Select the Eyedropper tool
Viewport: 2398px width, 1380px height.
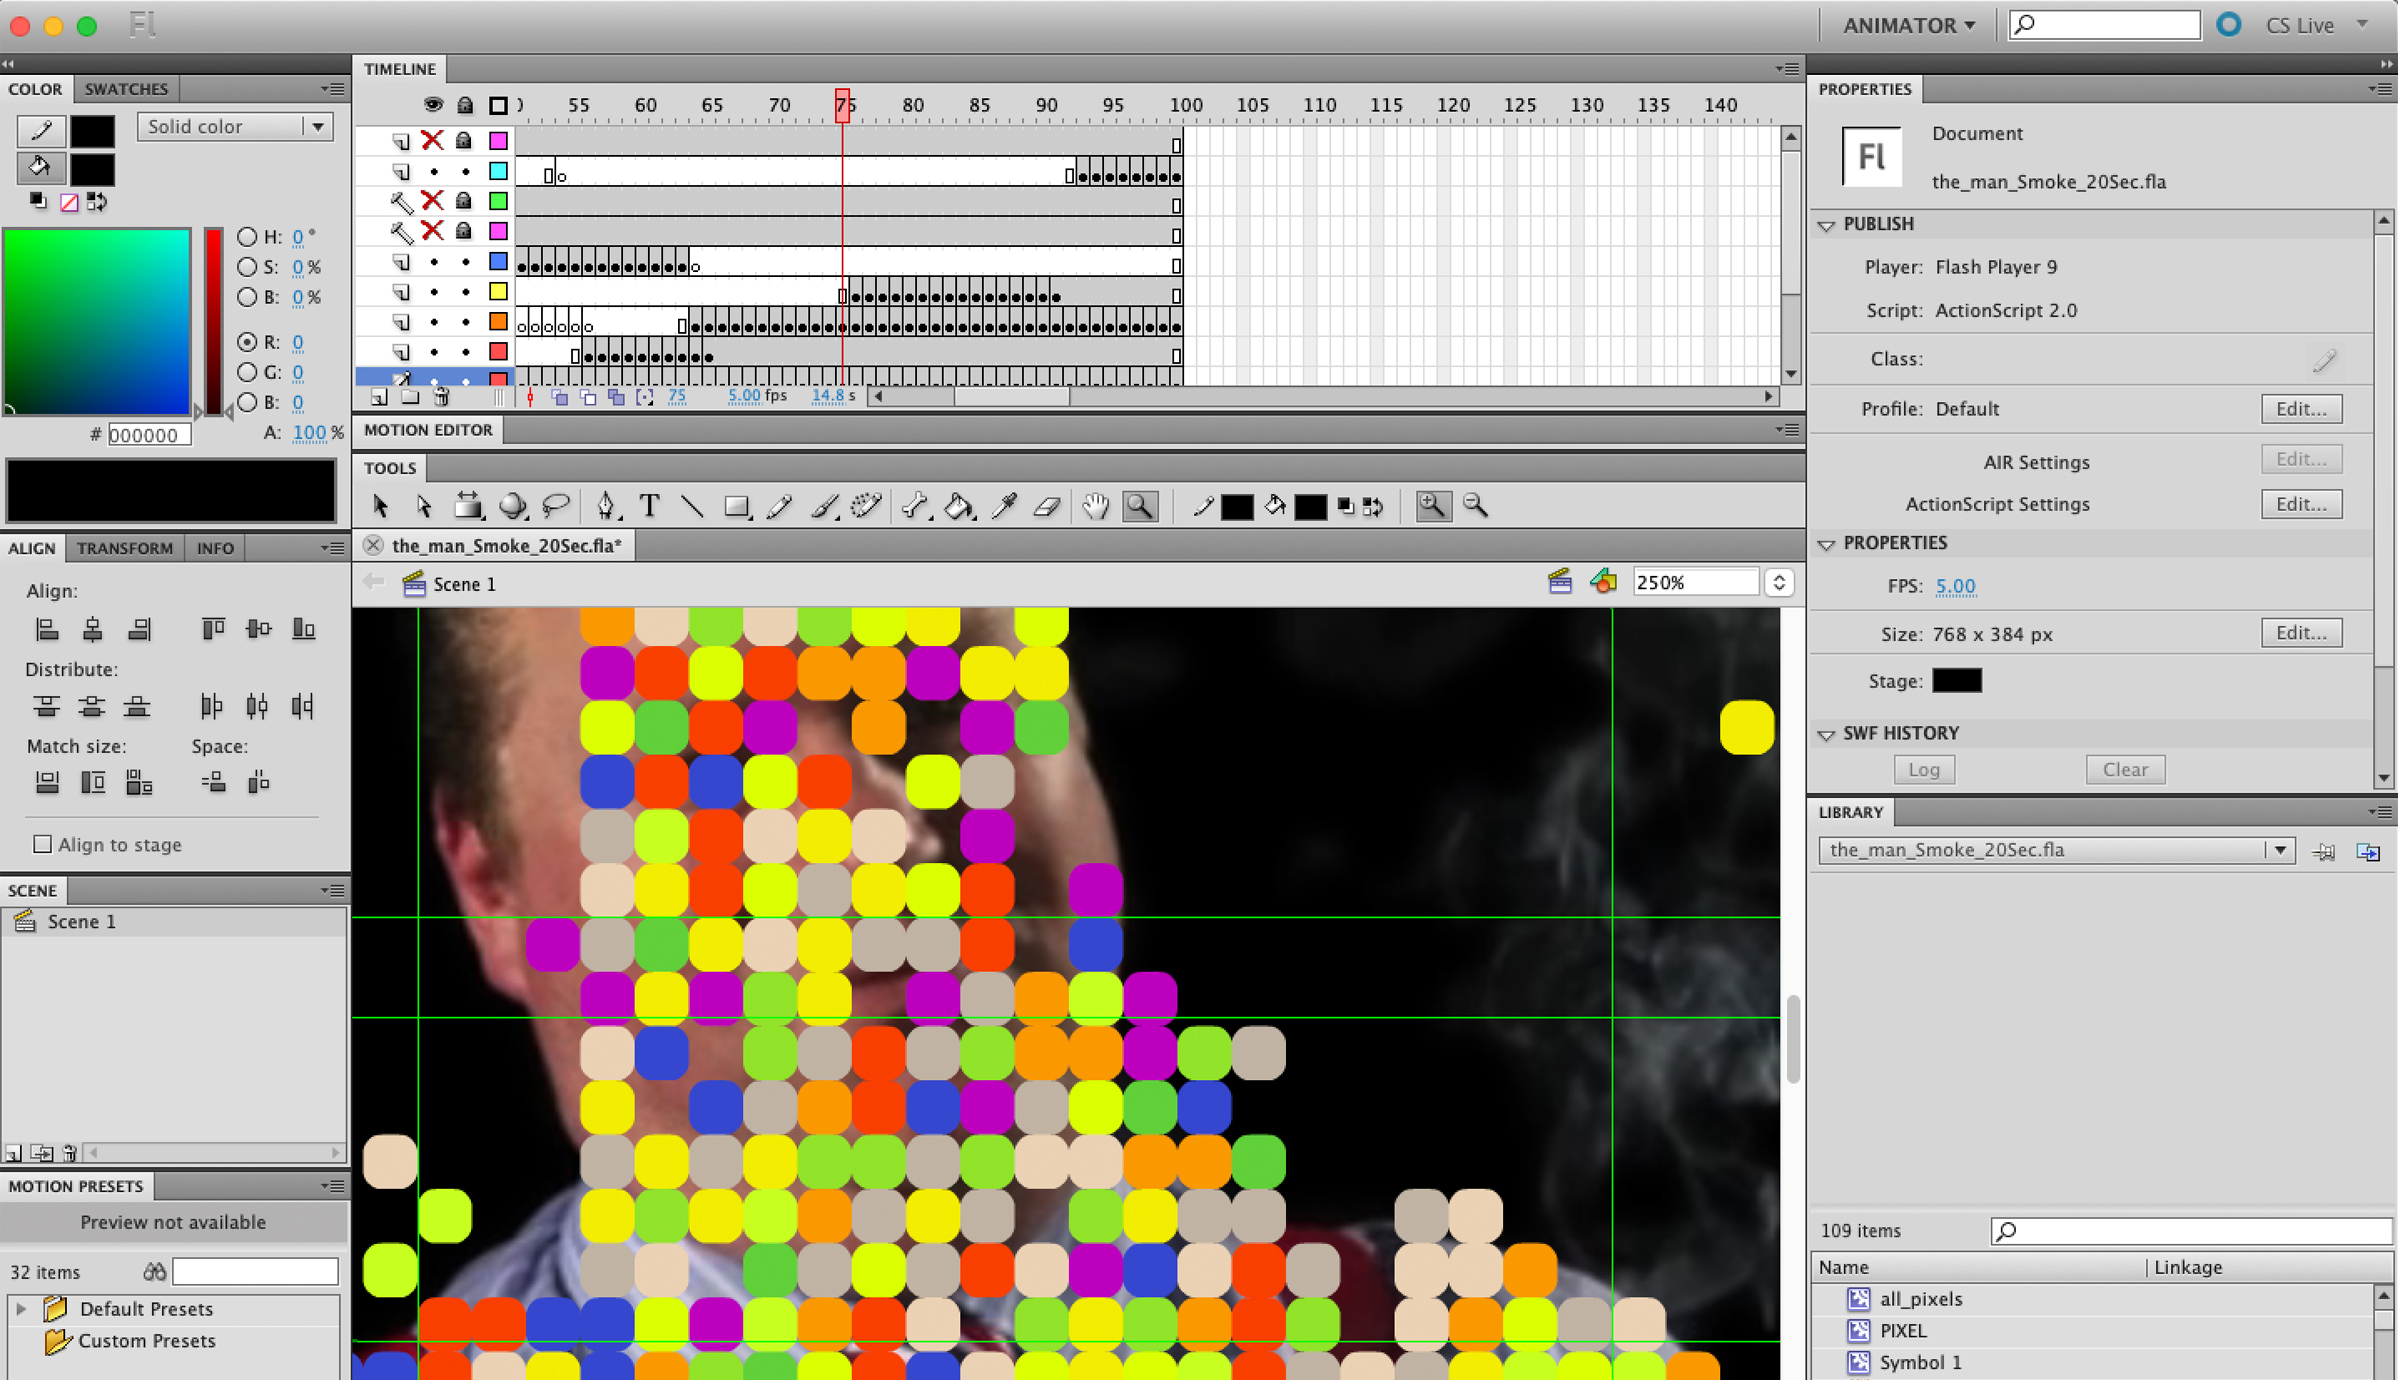1003,506
